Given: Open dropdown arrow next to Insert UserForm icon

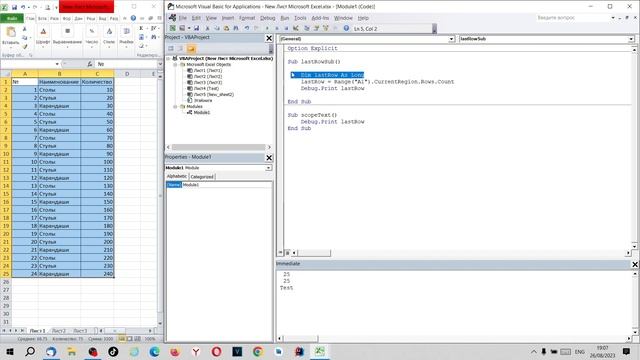Looking at the screenshot, I should [189, 28].
